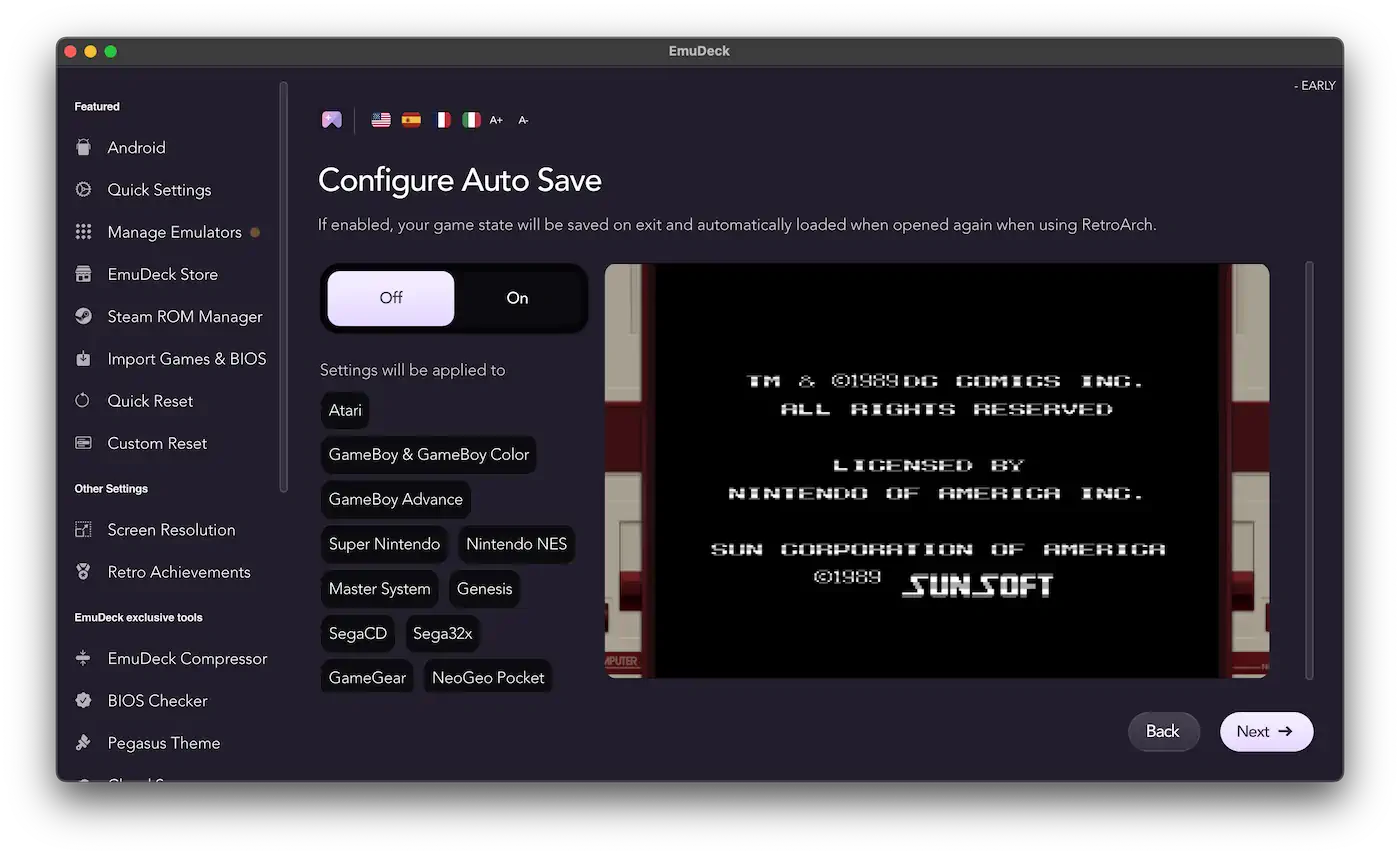The image size is (1400, 856).
Task: Click the Master System tag
Action: (x=379, y=588)
